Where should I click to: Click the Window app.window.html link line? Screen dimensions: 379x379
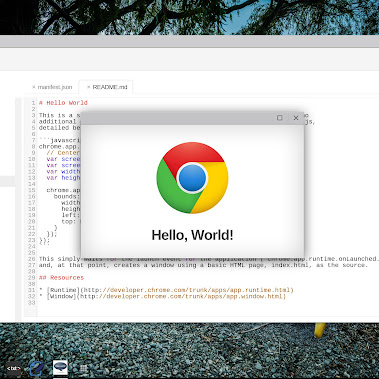162,296
